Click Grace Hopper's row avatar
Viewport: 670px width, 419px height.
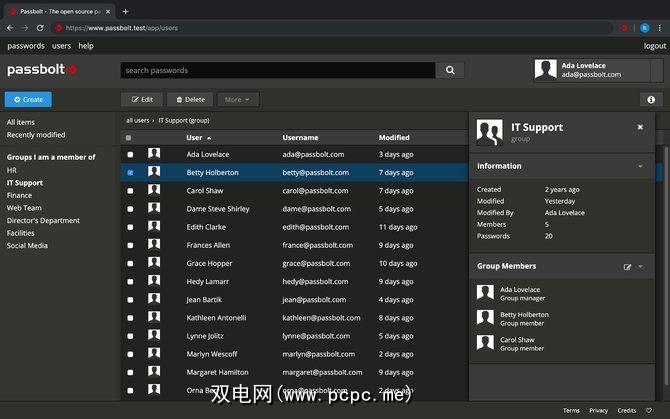tap(154, 262)
